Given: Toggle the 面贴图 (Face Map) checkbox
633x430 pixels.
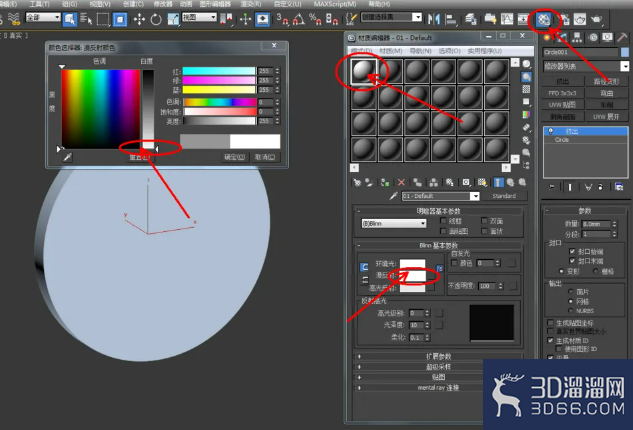Looking at the screenshot, I should 443,231.
